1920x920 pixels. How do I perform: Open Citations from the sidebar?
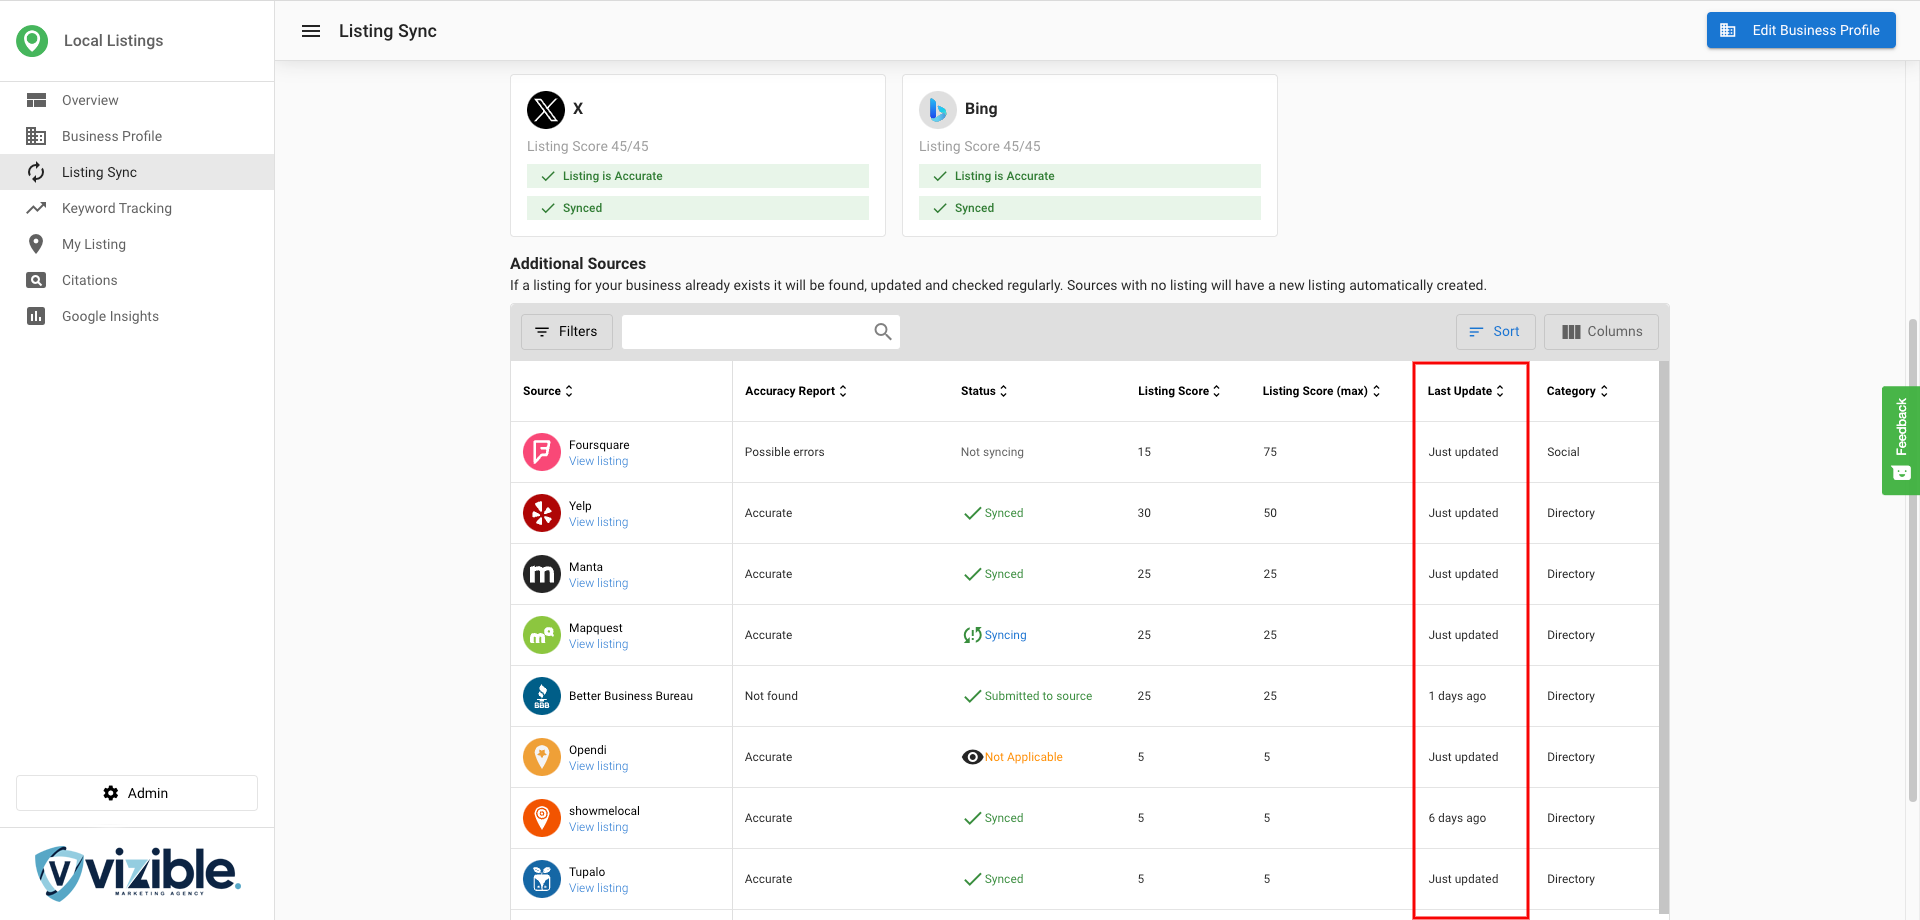coord(90,280)
